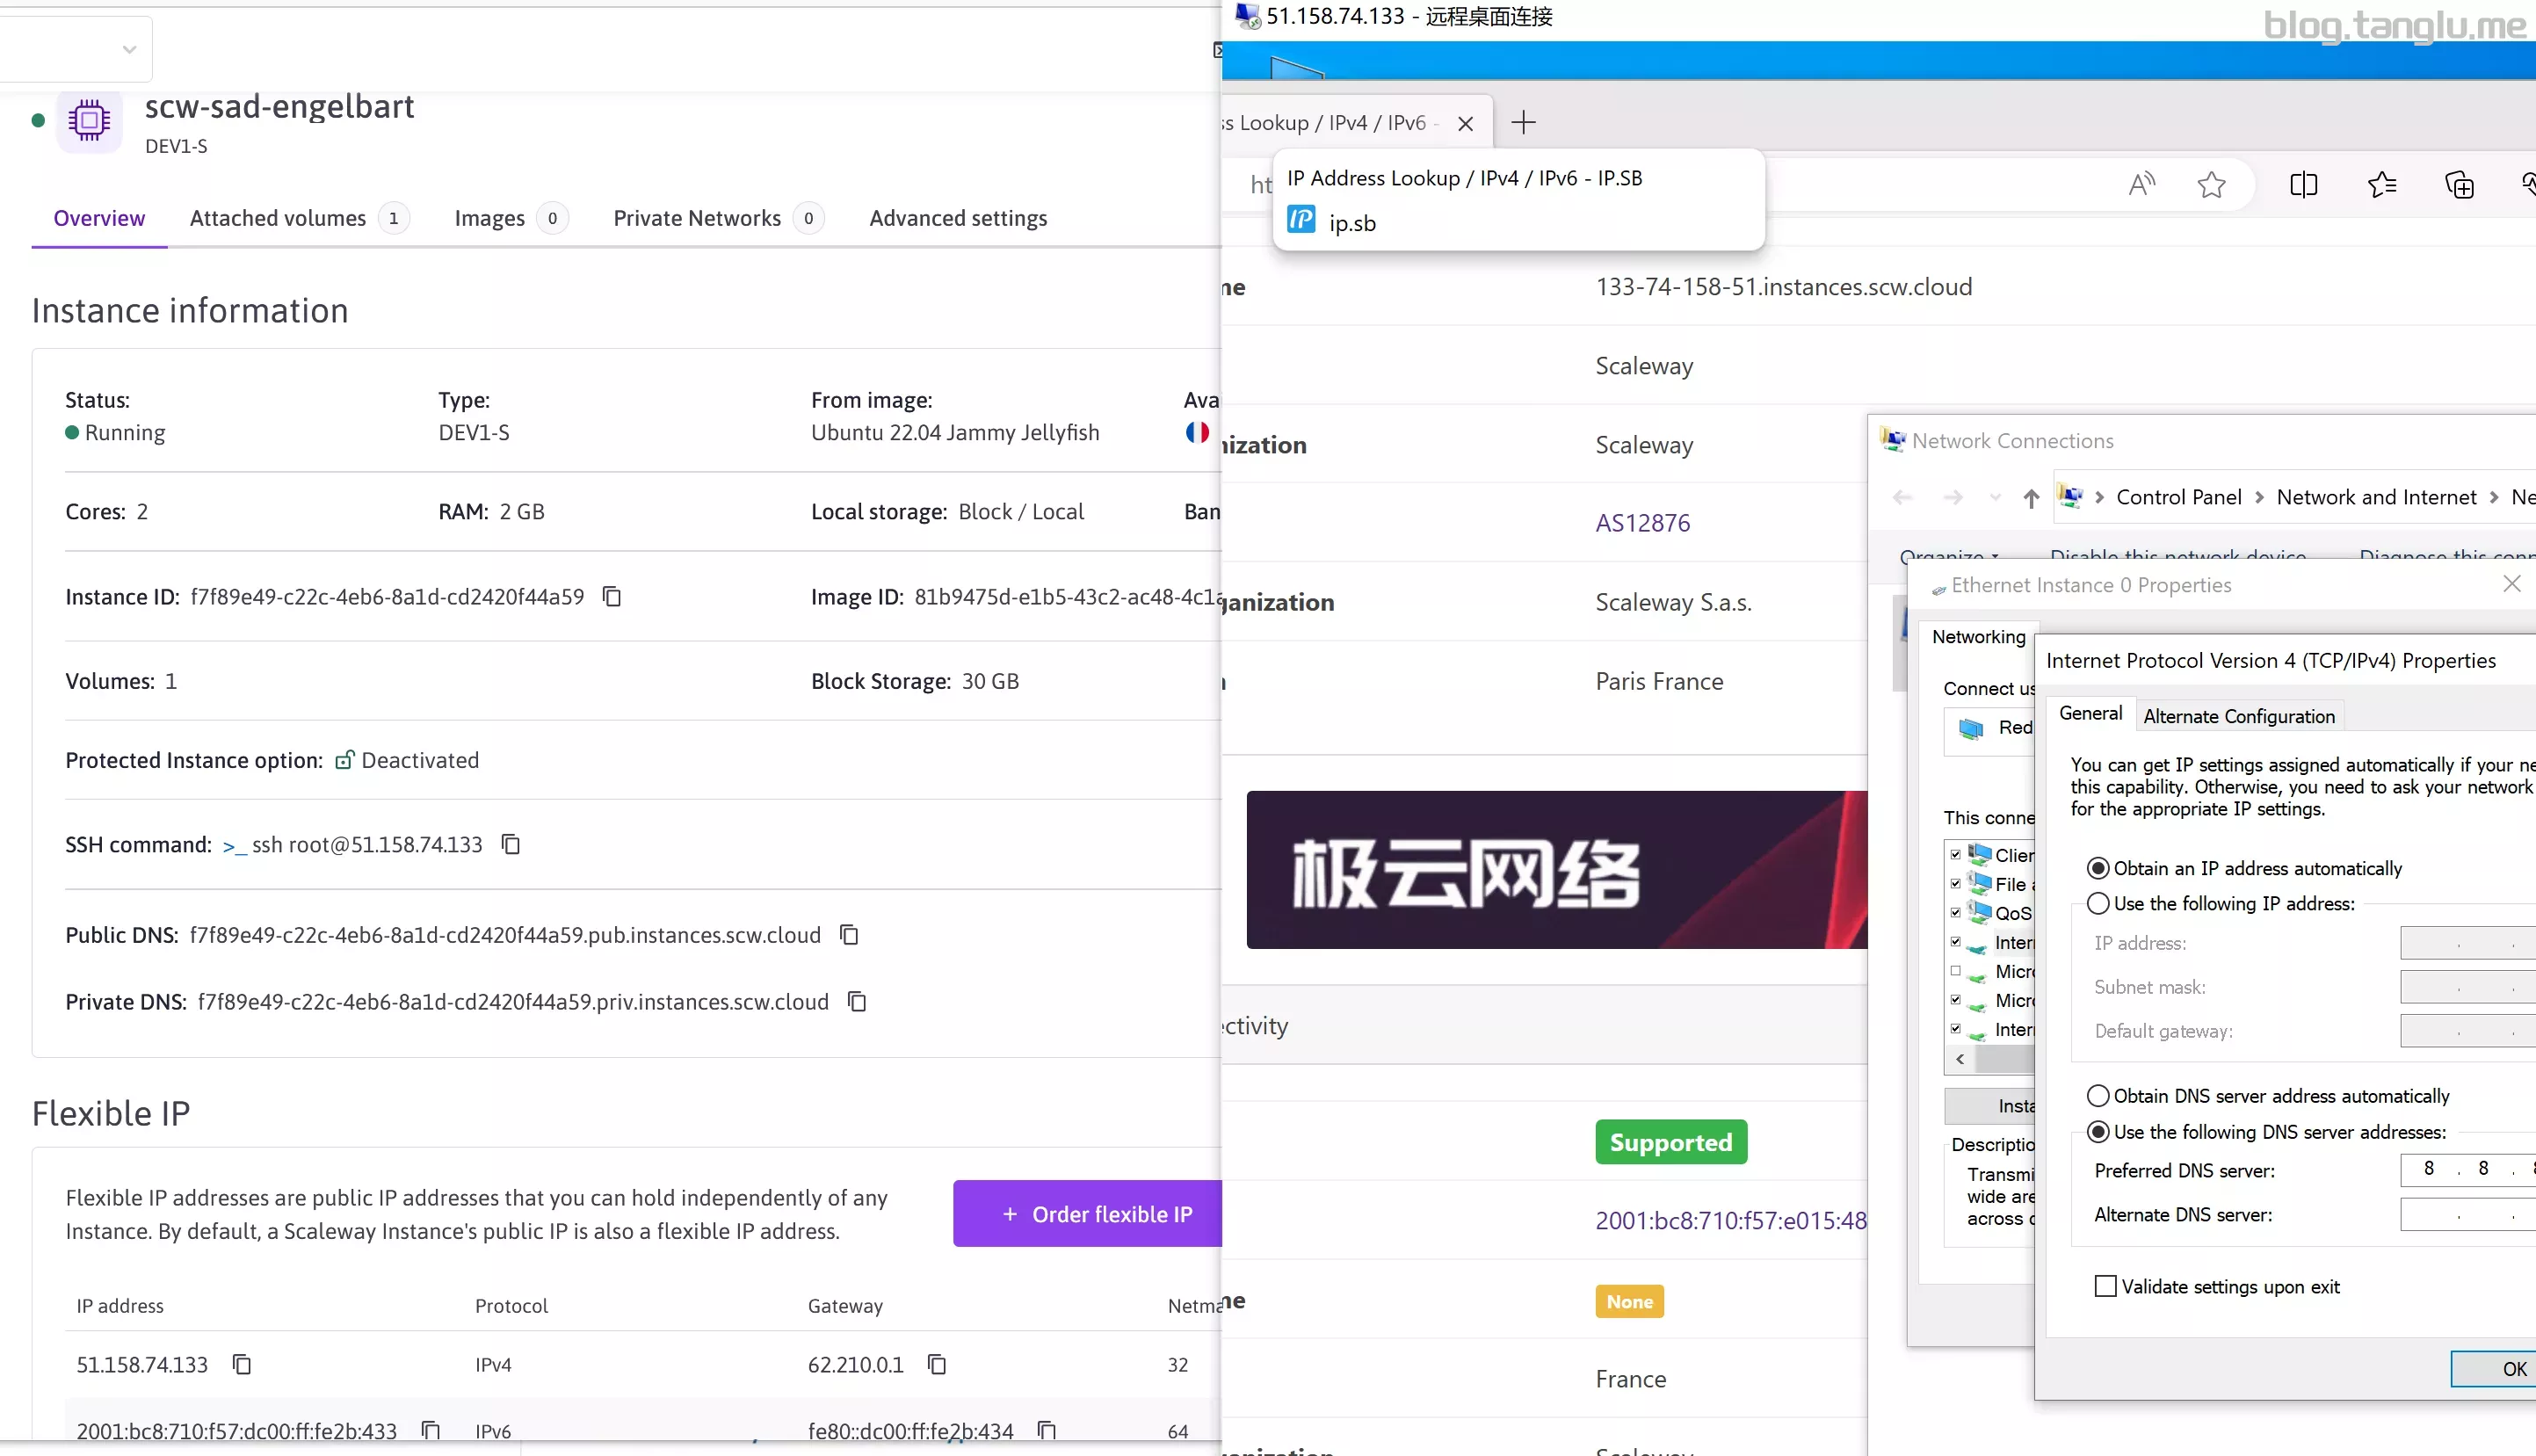Open the Alternate Configuration tab
This screenshot has height=1456, width=2536.
(x=2238, y=716)
